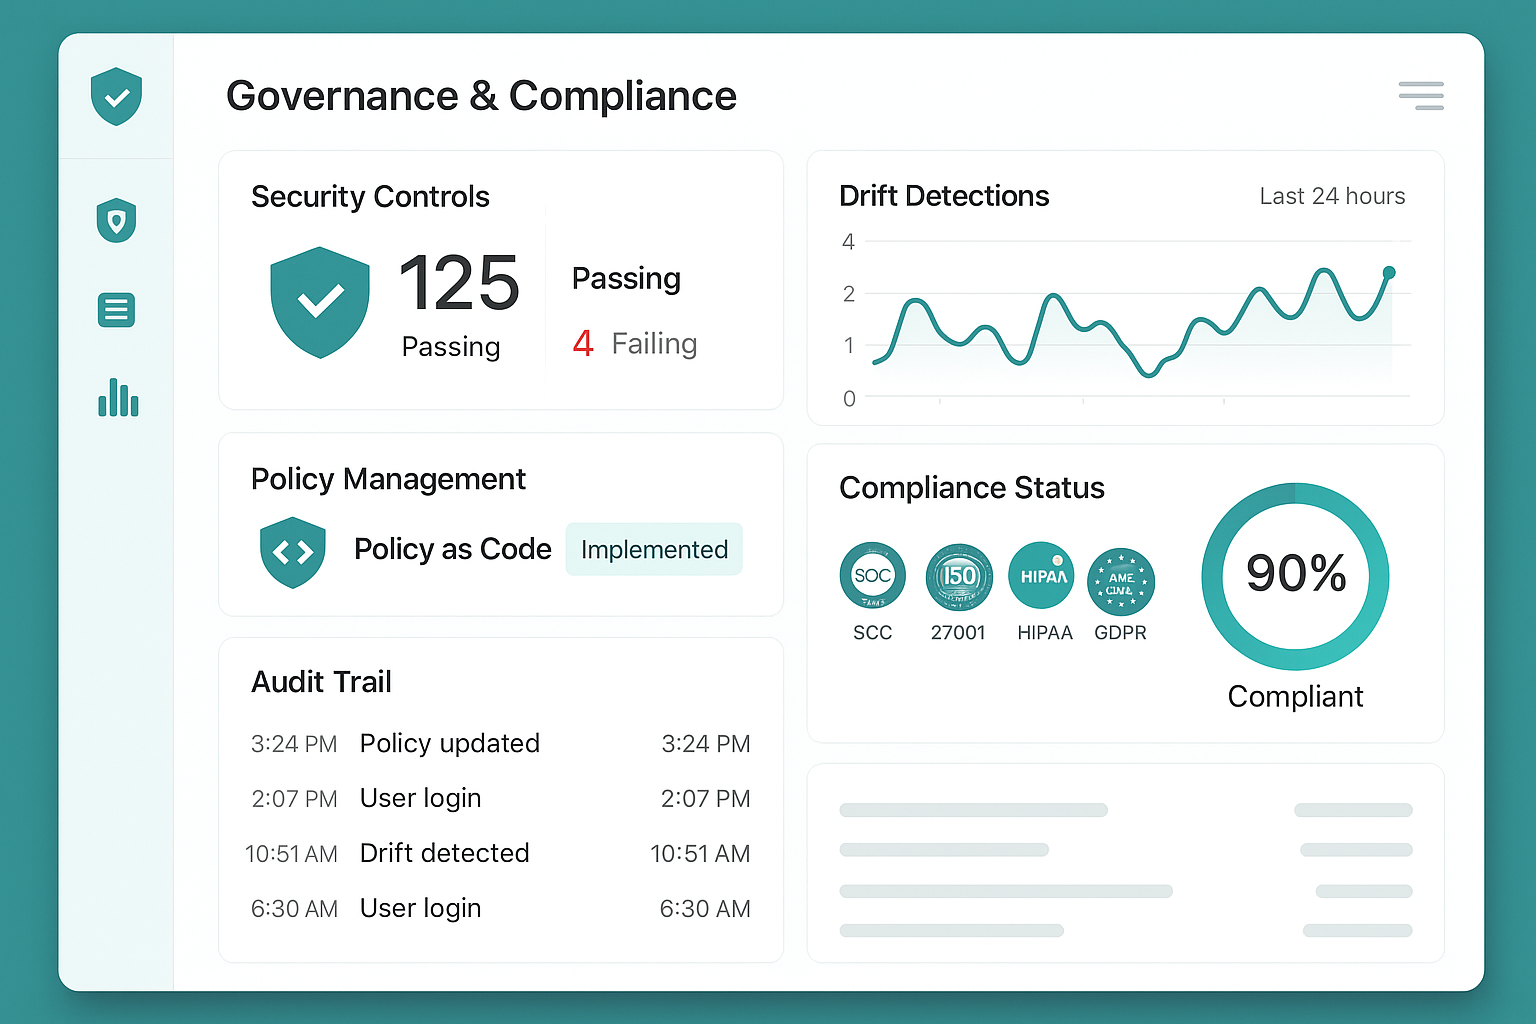This screenshot has height=1024, width=1536.
Task: Select the Drift detected audit entry
Action: (444, 853)
